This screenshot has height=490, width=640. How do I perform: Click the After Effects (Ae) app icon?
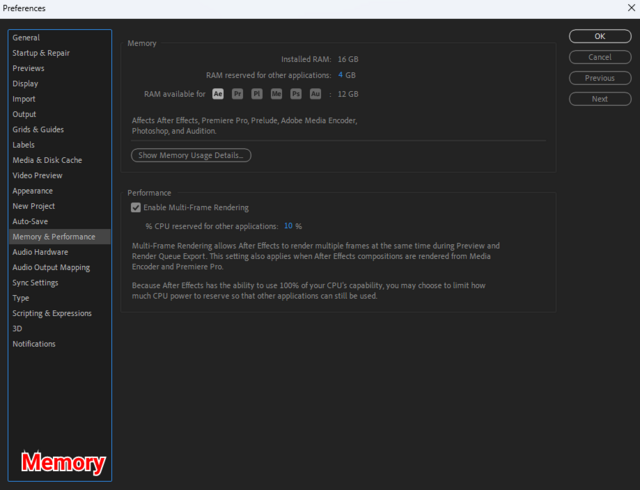[218, 94]
